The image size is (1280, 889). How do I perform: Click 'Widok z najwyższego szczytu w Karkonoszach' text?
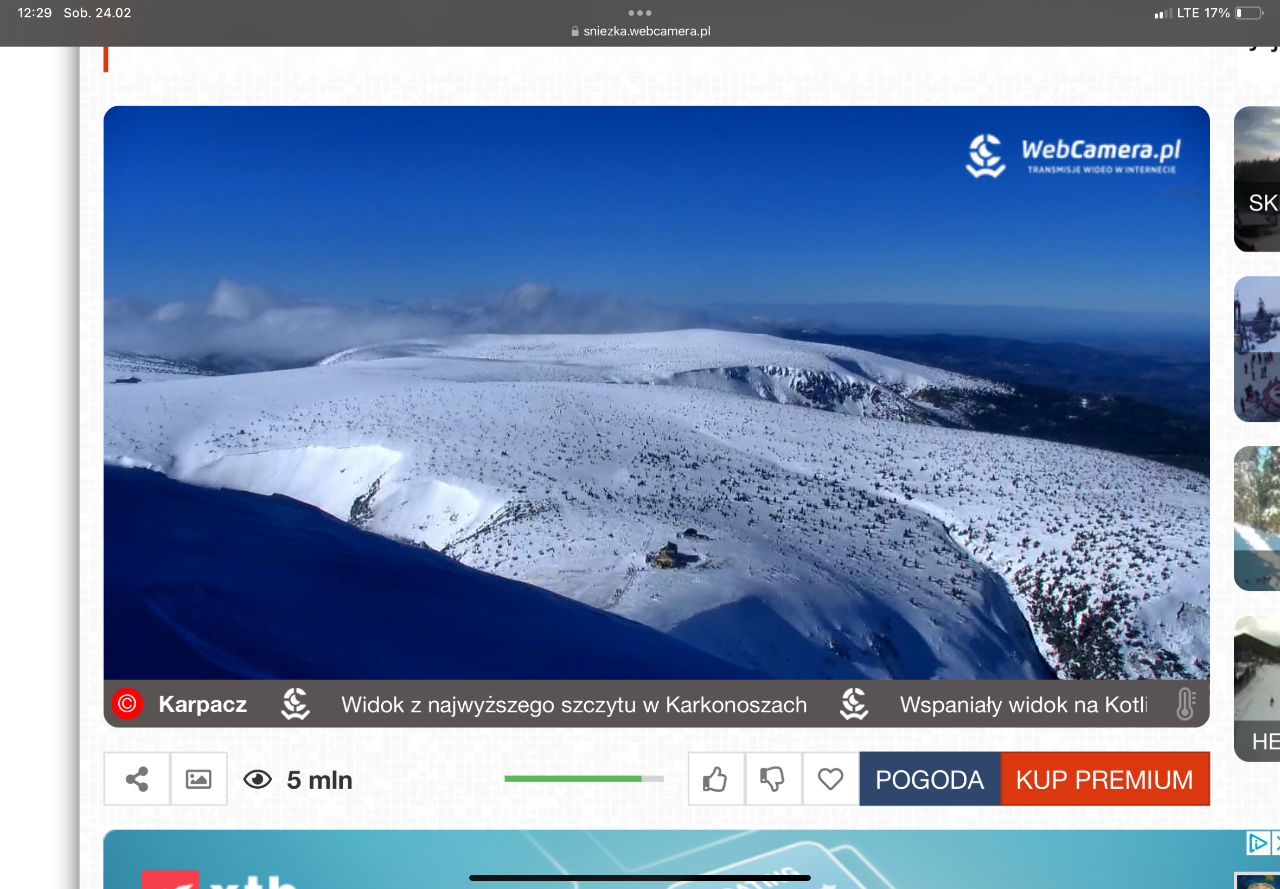click(x=574, y=704)
